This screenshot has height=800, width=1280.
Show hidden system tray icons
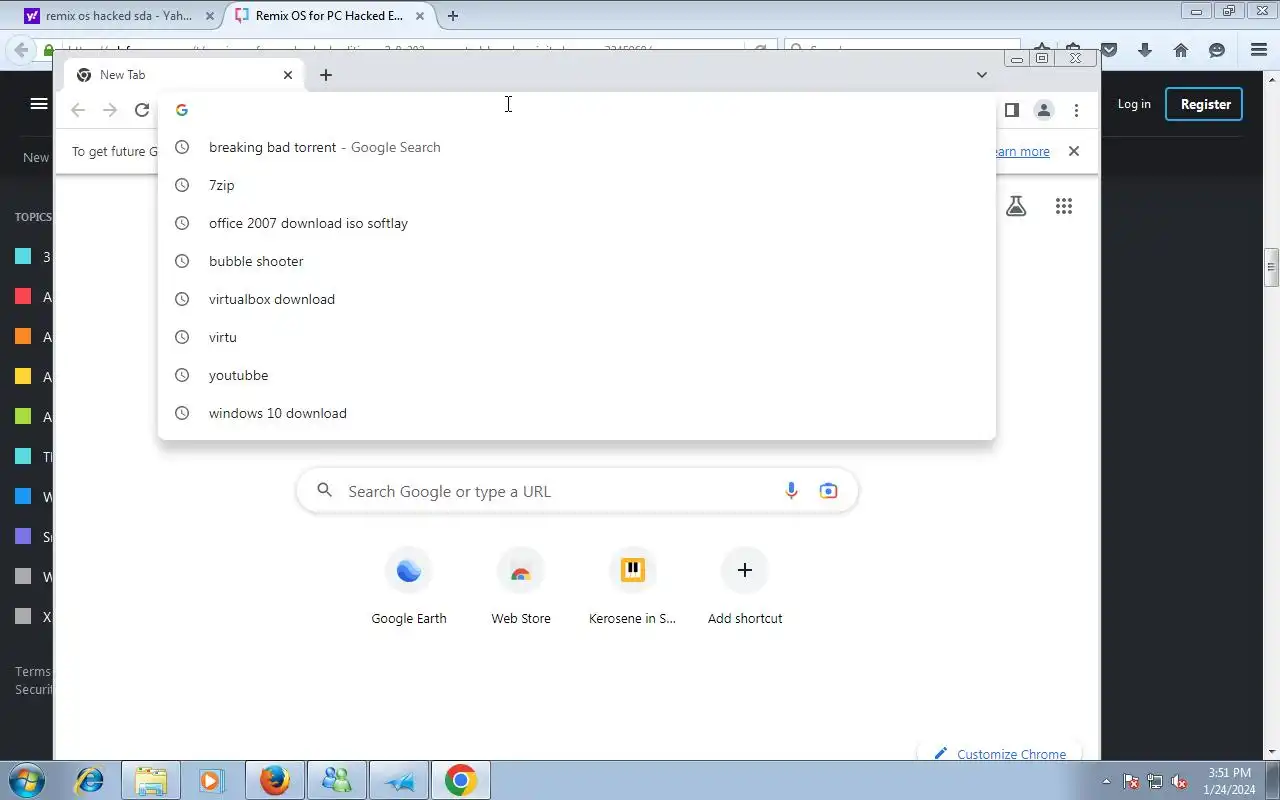pyautogui.click(x=1106, y=782)
